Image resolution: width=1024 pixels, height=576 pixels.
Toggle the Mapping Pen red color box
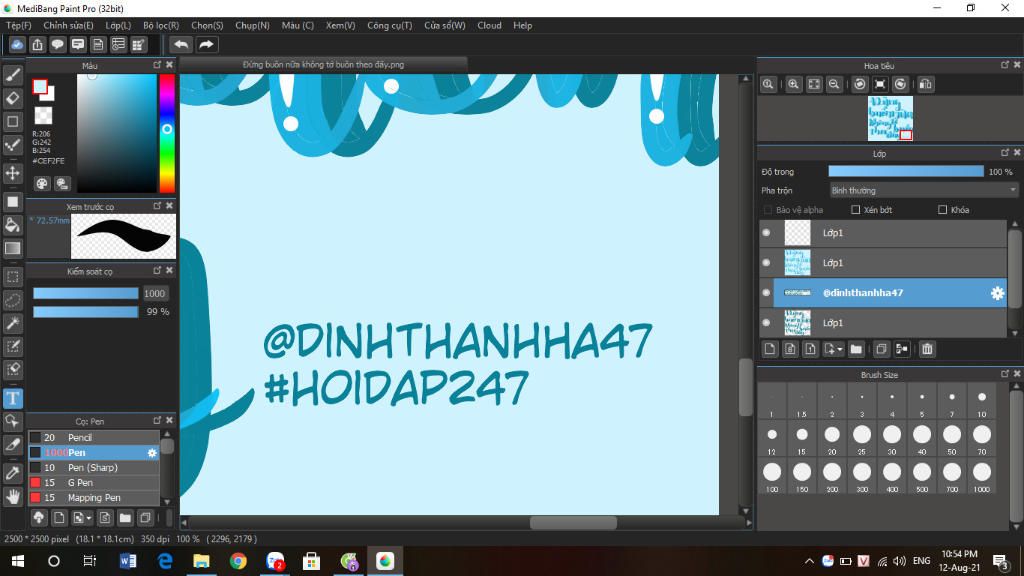(x=35, y=498)
